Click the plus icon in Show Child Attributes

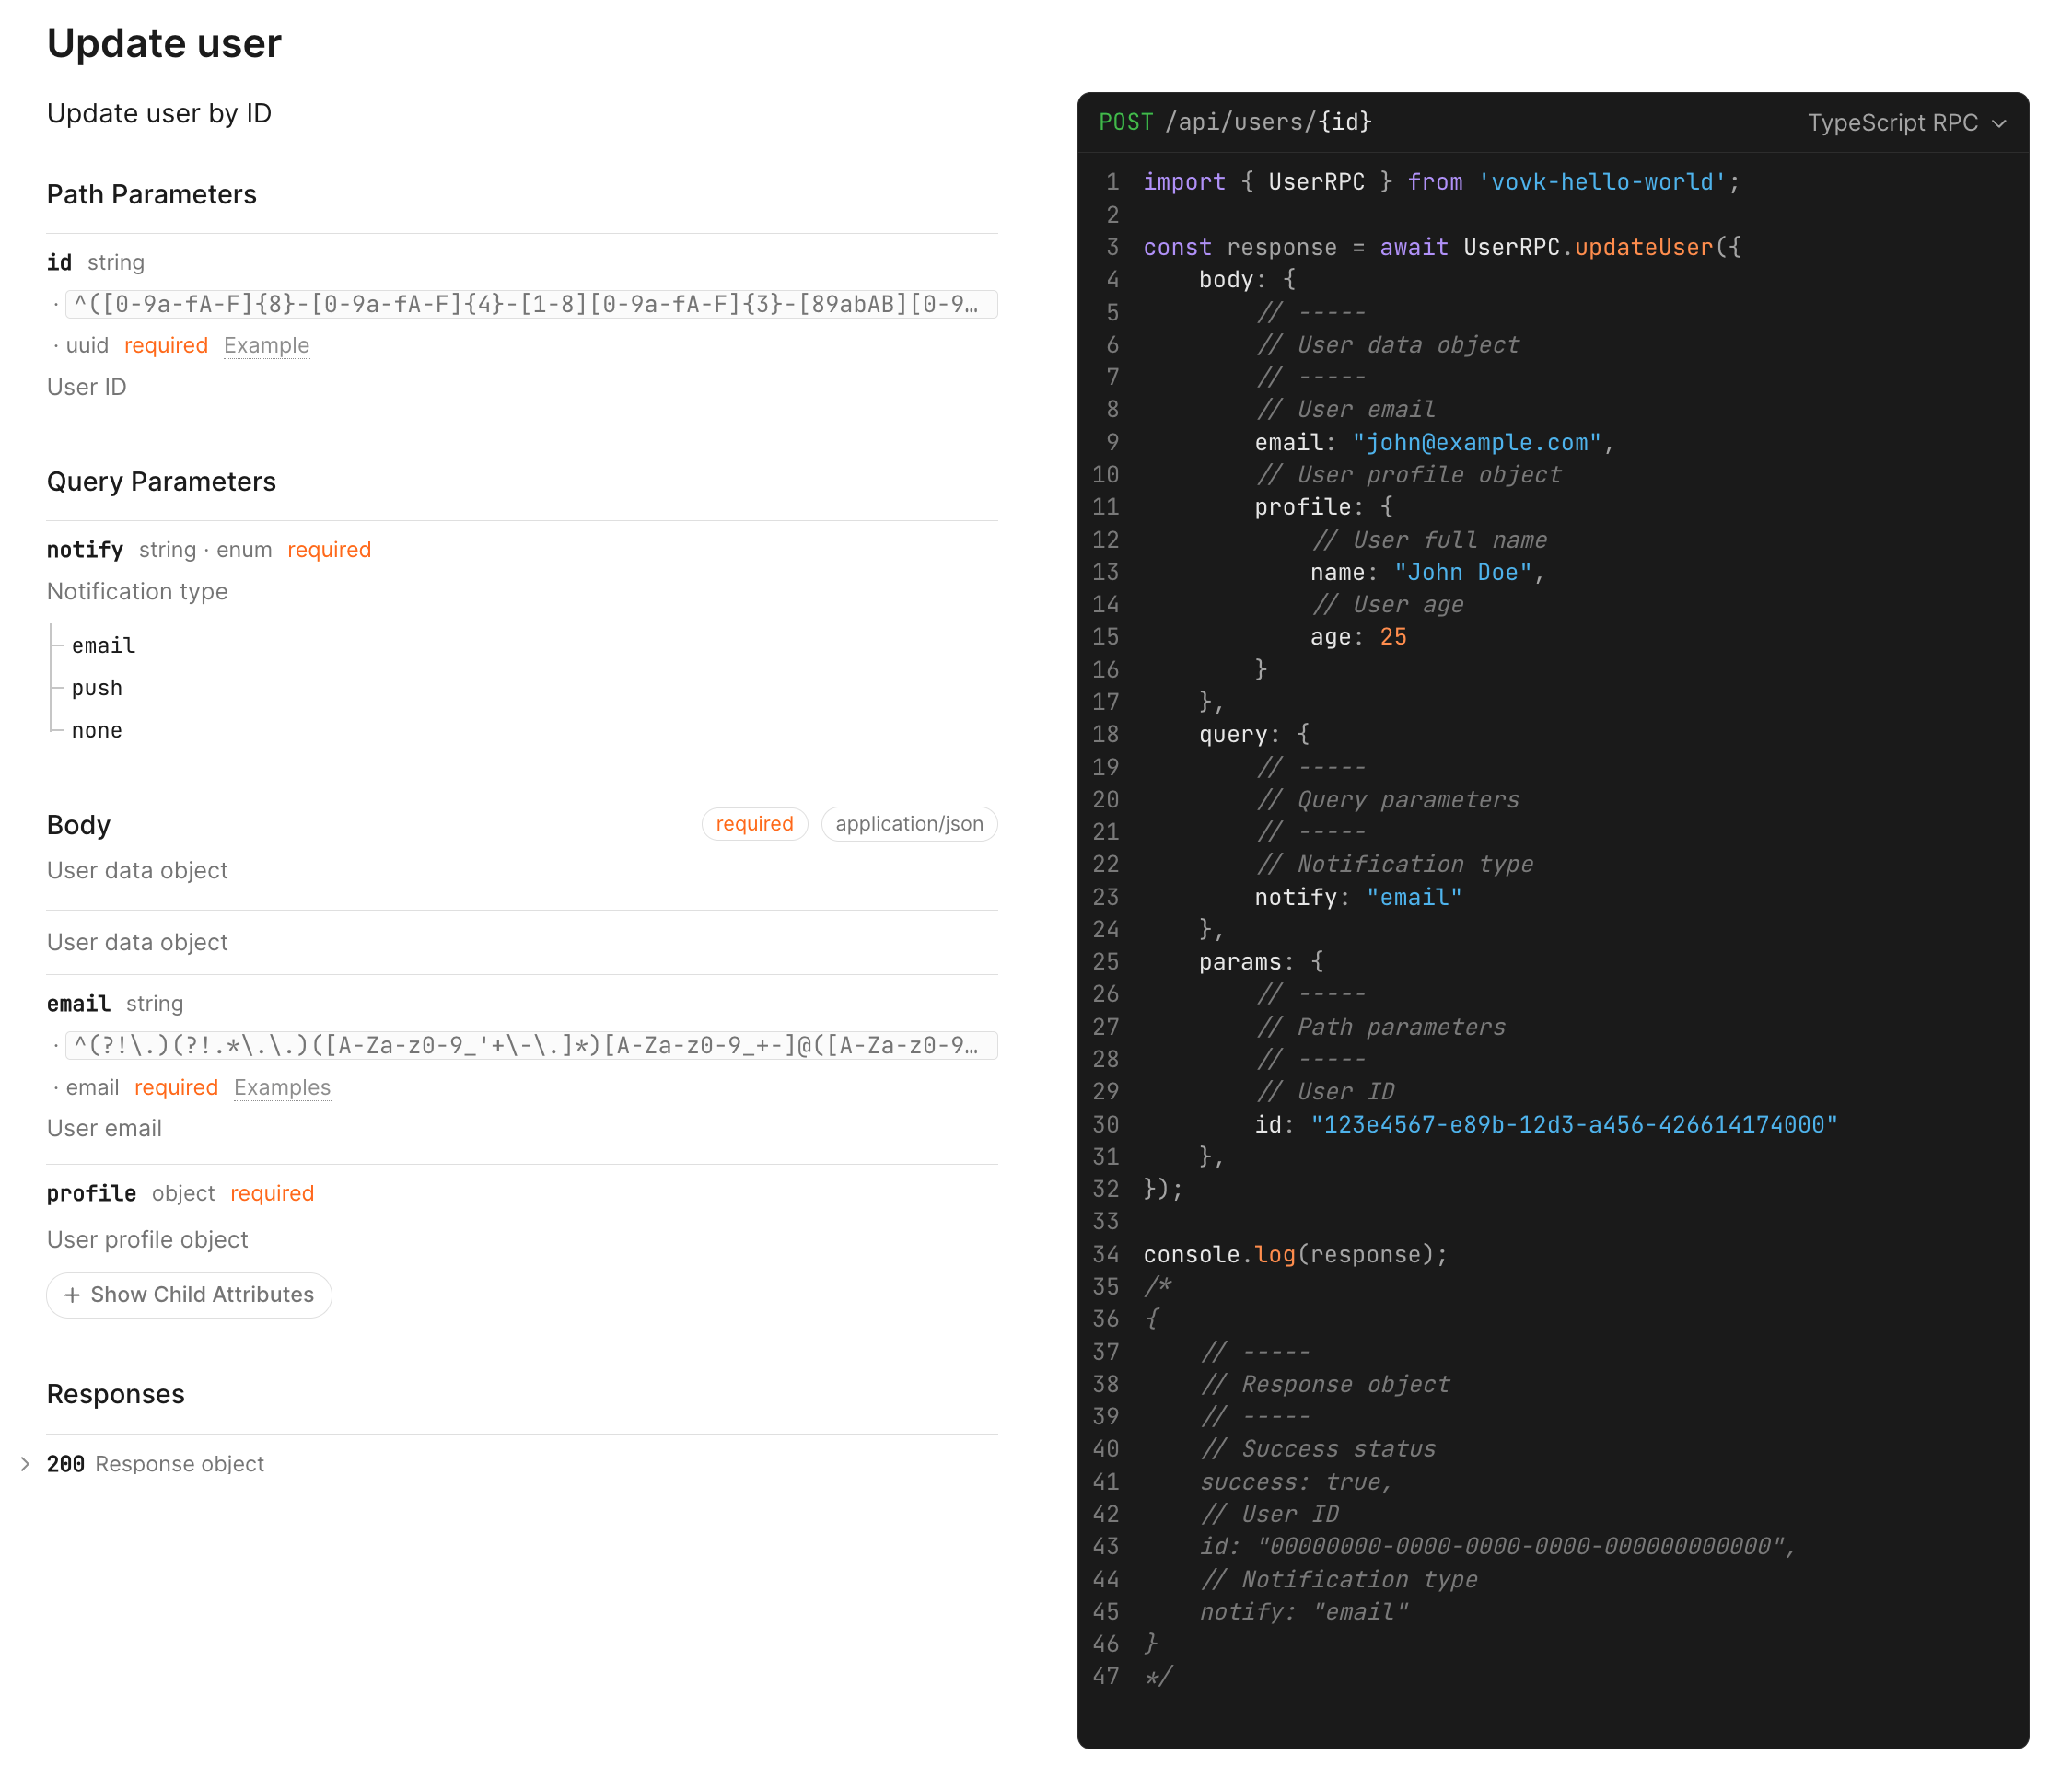[72, 1295]
